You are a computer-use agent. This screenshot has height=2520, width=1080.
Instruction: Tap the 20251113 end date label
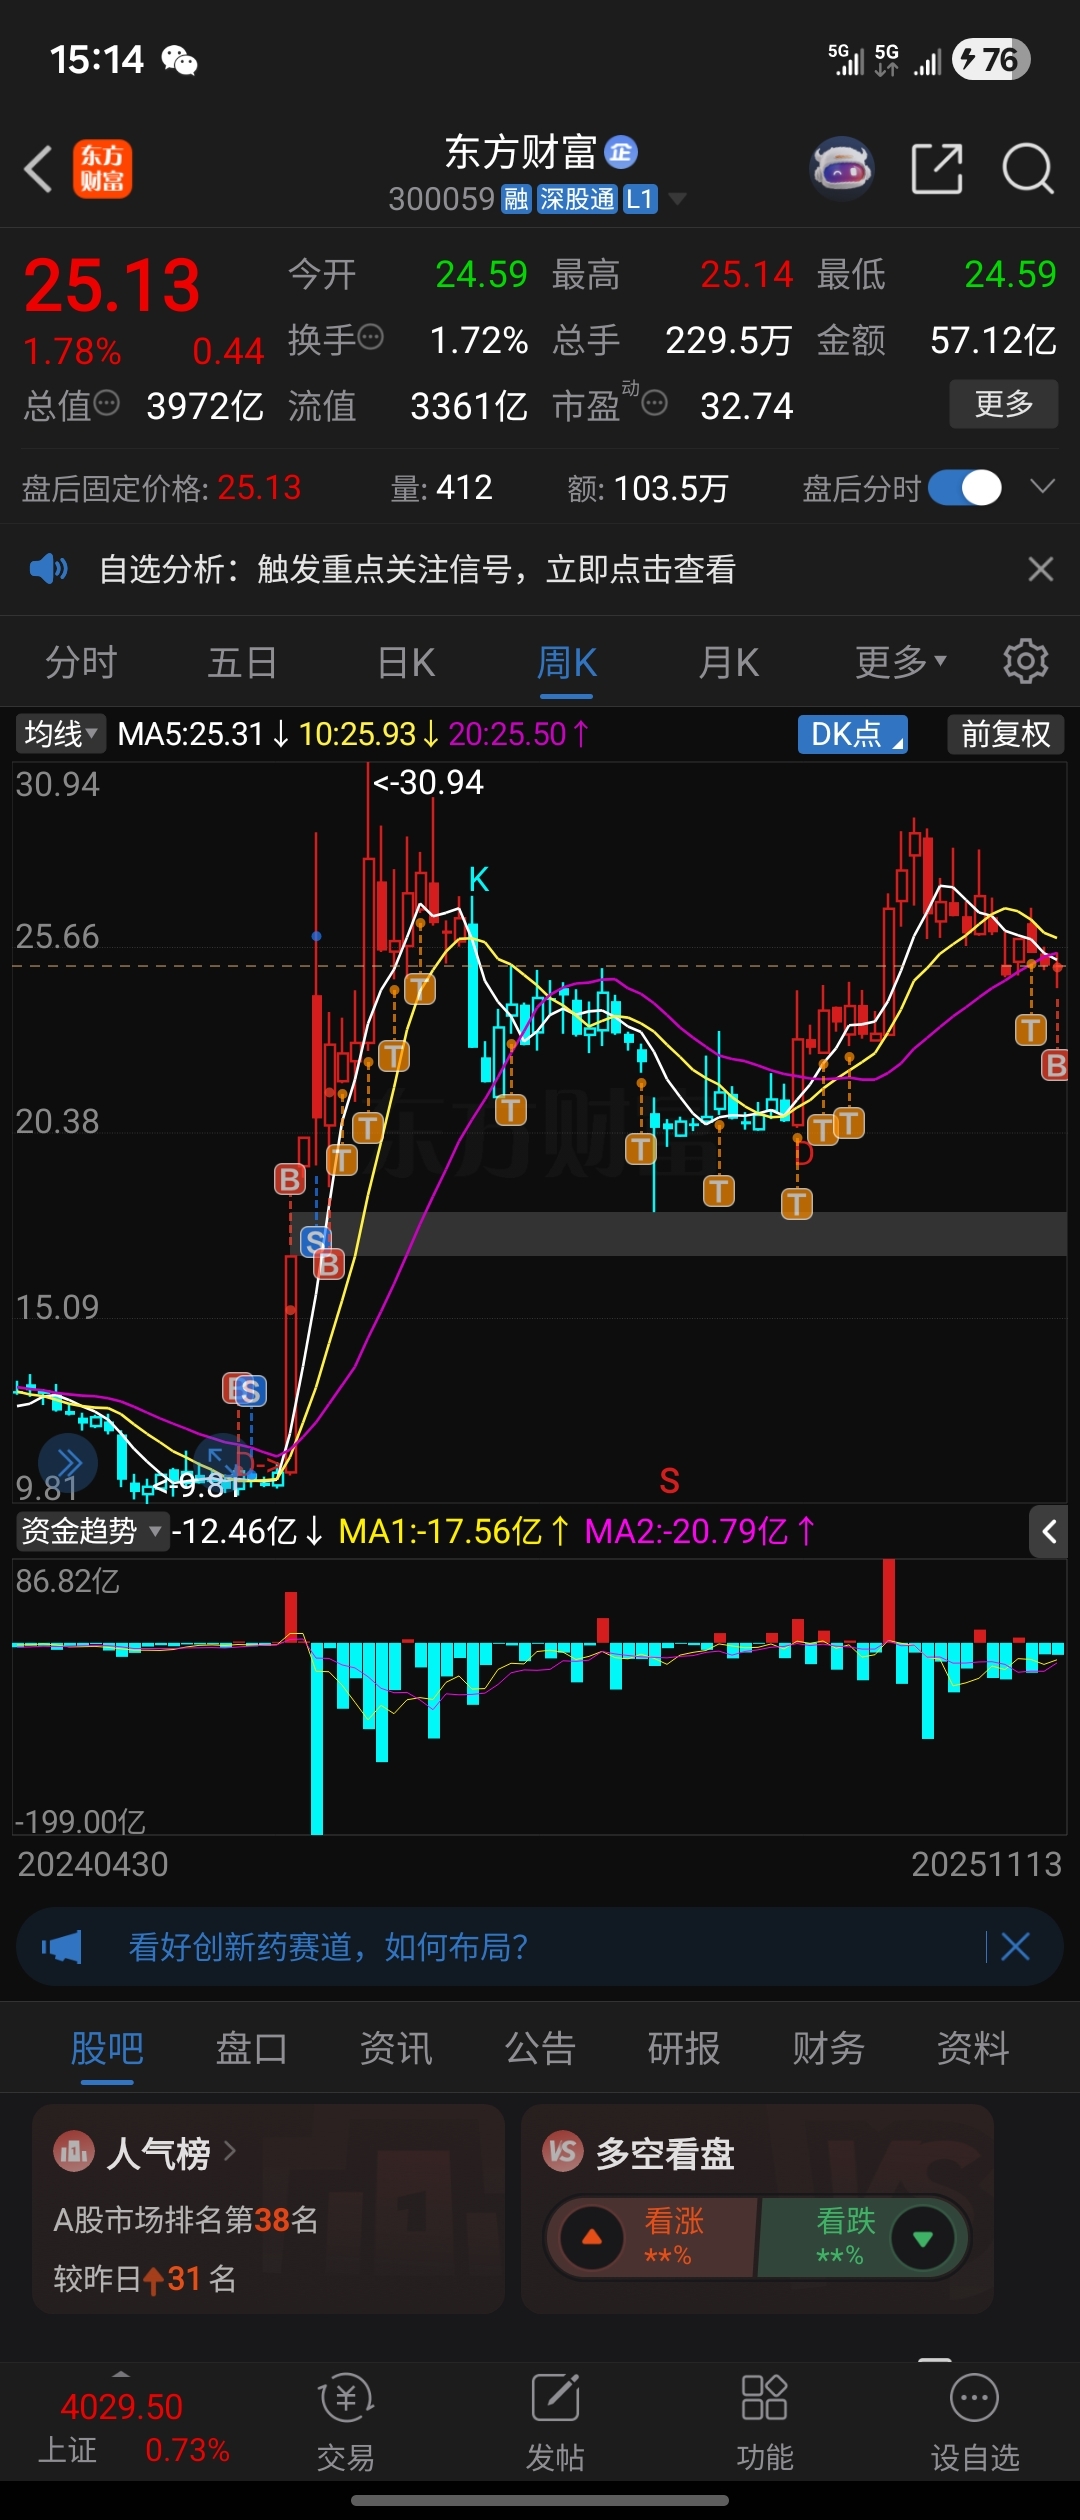986,1864
